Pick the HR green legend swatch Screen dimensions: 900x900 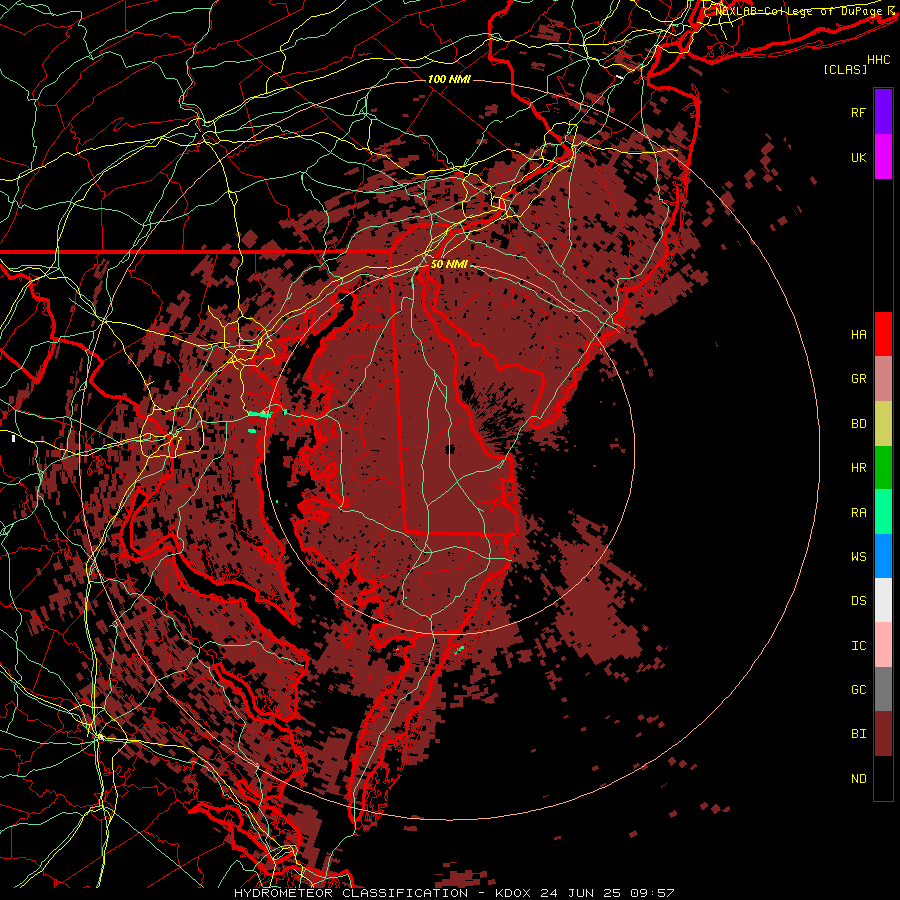pos(883,467)
